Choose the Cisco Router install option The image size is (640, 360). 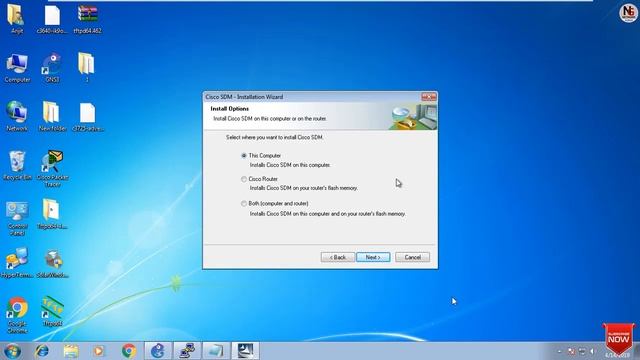coord(244,179)
